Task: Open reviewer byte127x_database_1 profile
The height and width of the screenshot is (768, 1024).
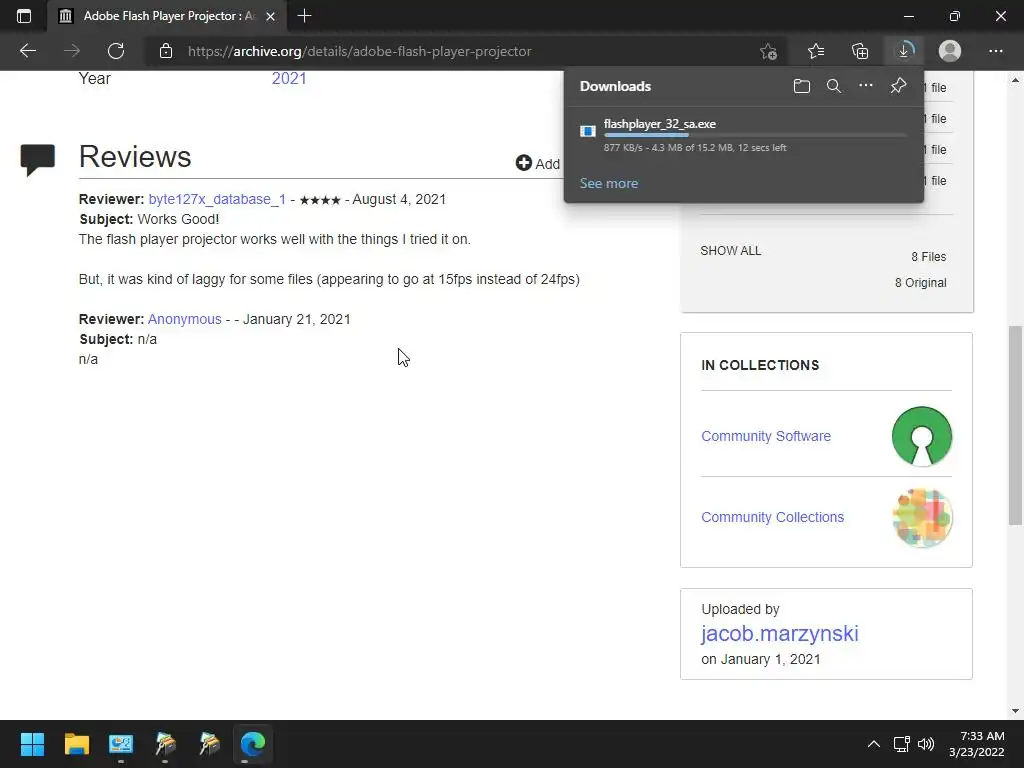Action: [x=217, y=199]
